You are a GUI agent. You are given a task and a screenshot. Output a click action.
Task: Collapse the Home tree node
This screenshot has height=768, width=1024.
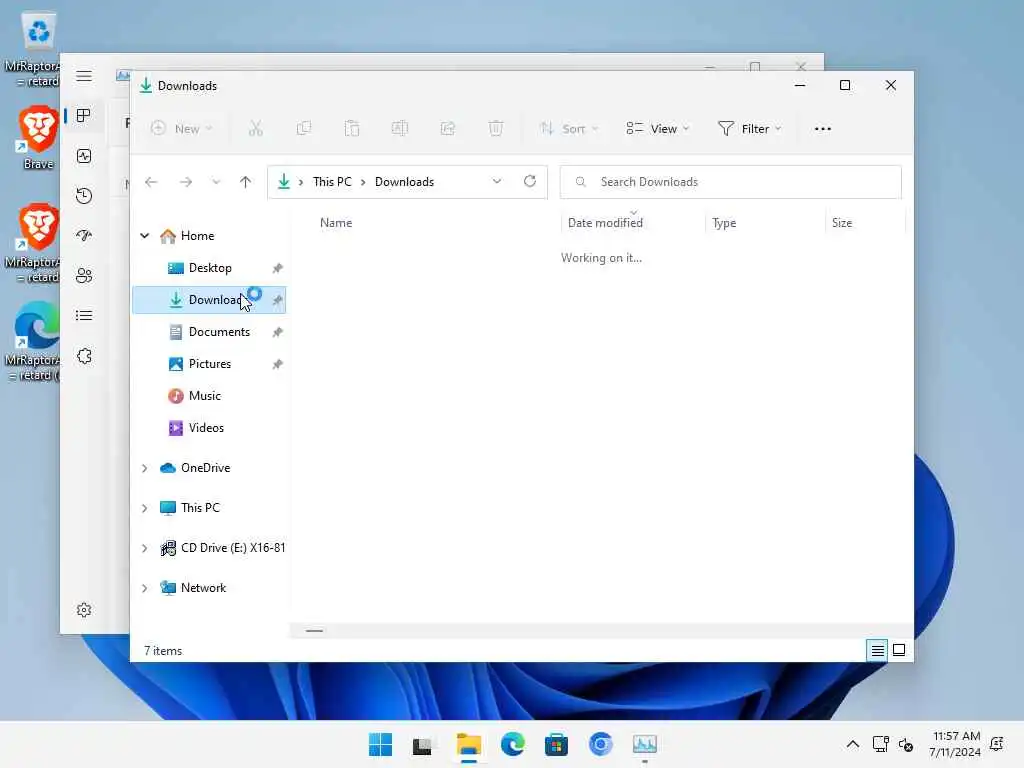coord(145,236)
